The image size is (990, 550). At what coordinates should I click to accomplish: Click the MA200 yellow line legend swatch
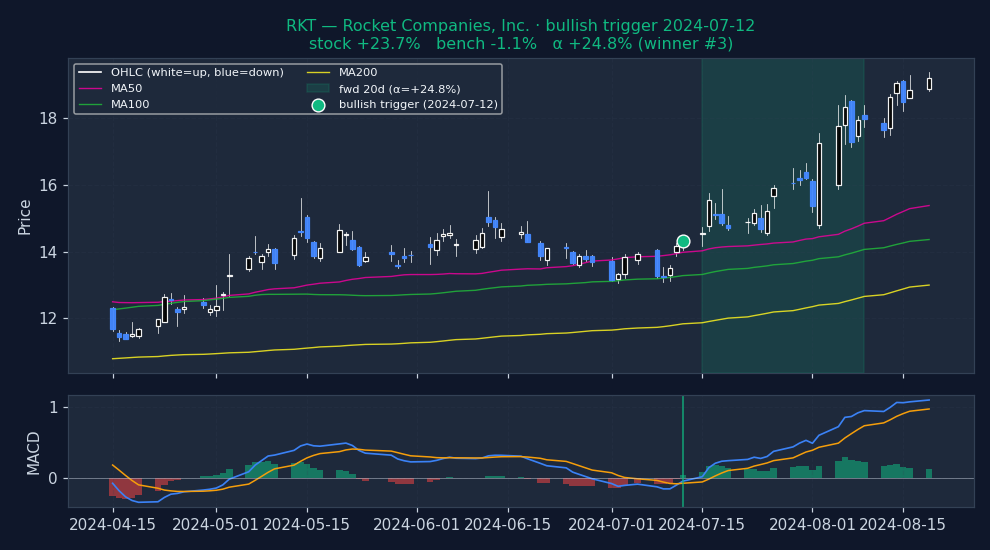tap(318, 73)
